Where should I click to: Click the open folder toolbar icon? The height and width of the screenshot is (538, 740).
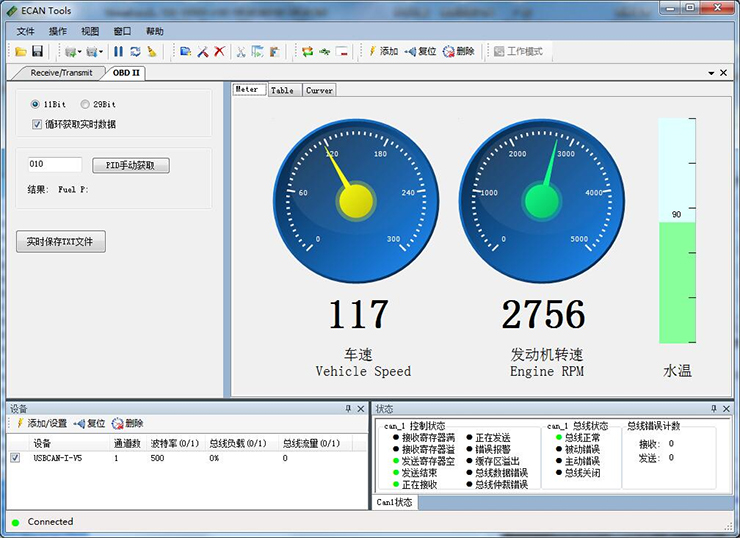click(21, 51)
